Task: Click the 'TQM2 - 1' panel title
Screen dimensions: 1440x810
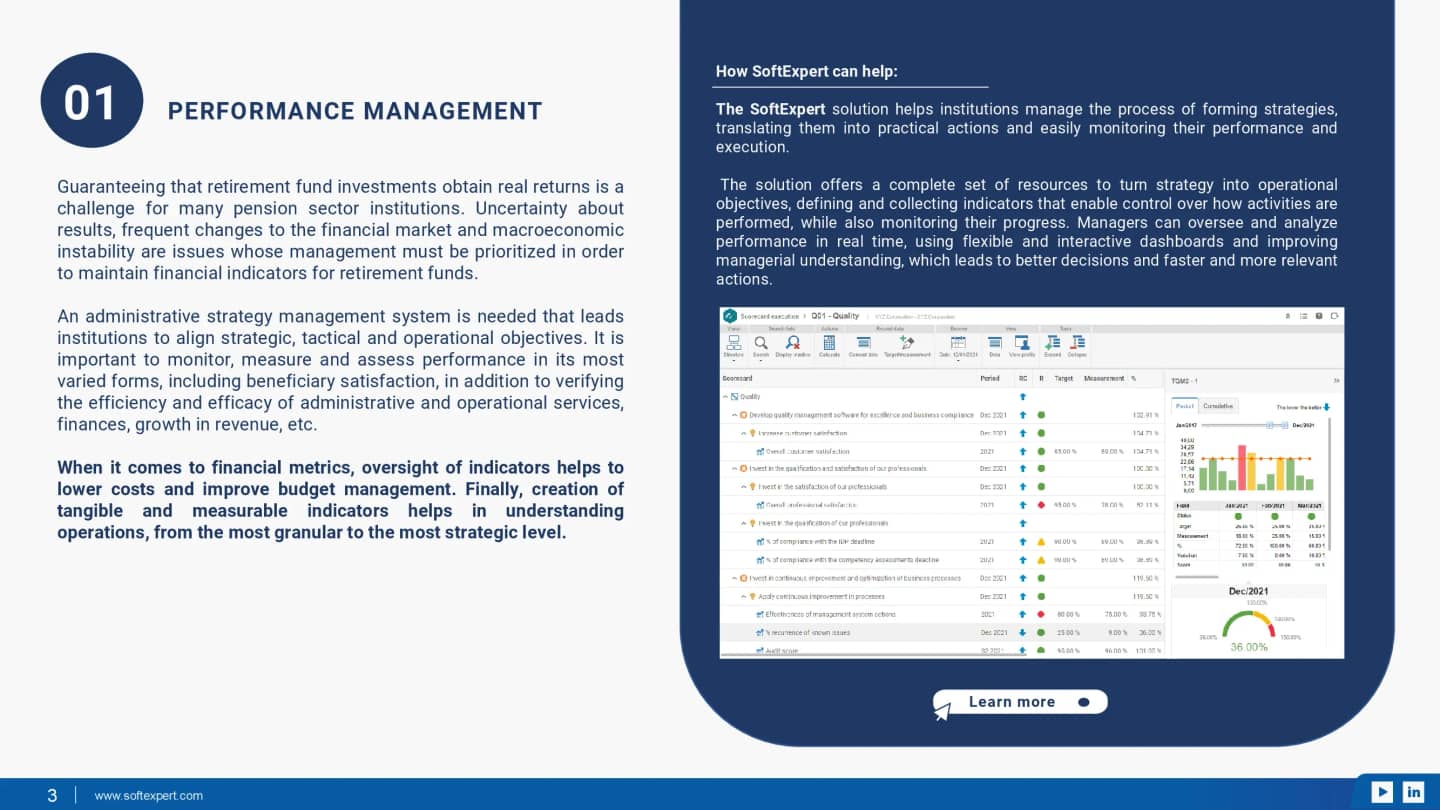Action: [x=1183, y=380]
